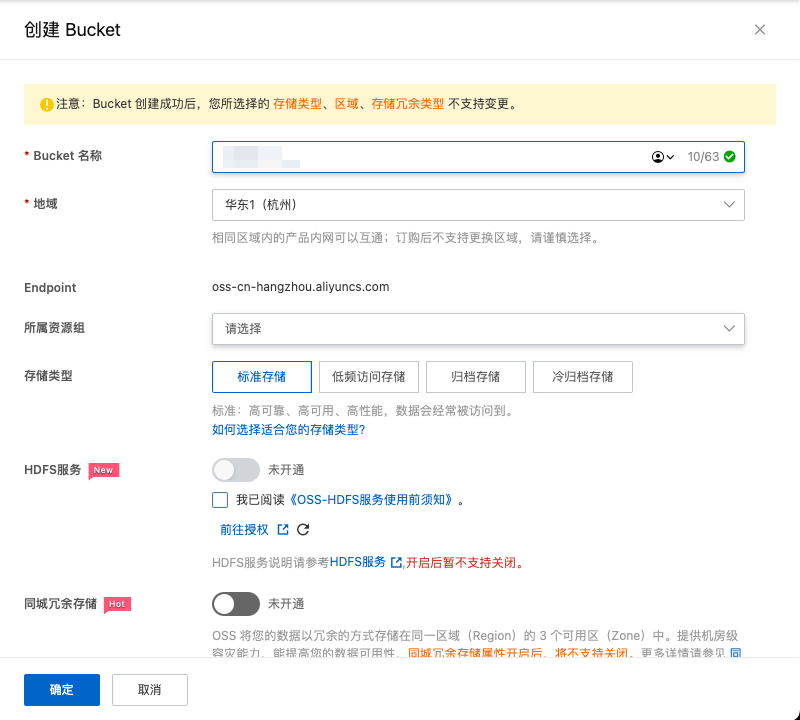The image size is (800, 720).
Task: Click the 未开通 label next to 同城冗余存储 switch
Action: (x=286, y=604)
